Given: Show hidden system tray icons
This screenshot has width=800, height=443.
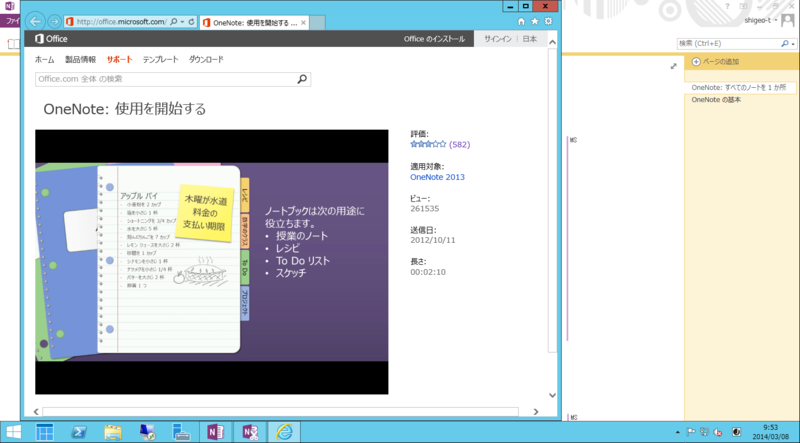Looking at the screenshot, I should coord(678,432).
